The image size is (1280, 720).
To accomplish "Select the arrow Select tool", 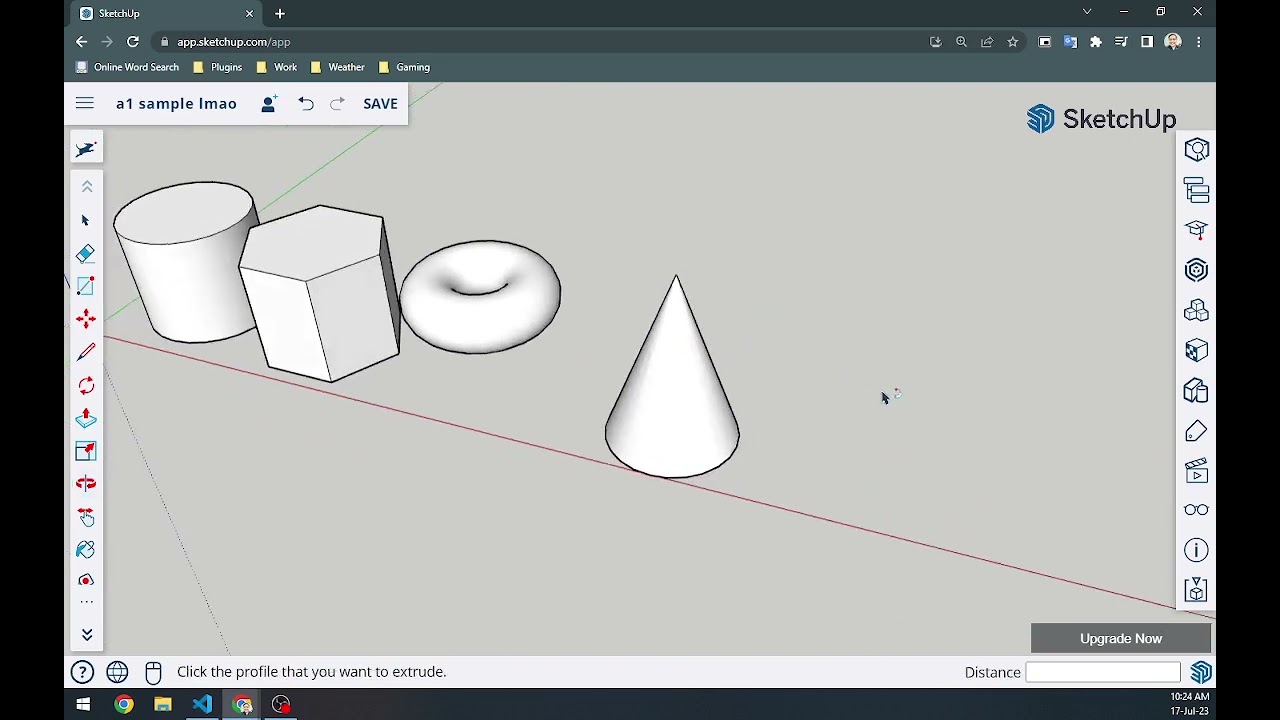I will (x=86, y=220).
